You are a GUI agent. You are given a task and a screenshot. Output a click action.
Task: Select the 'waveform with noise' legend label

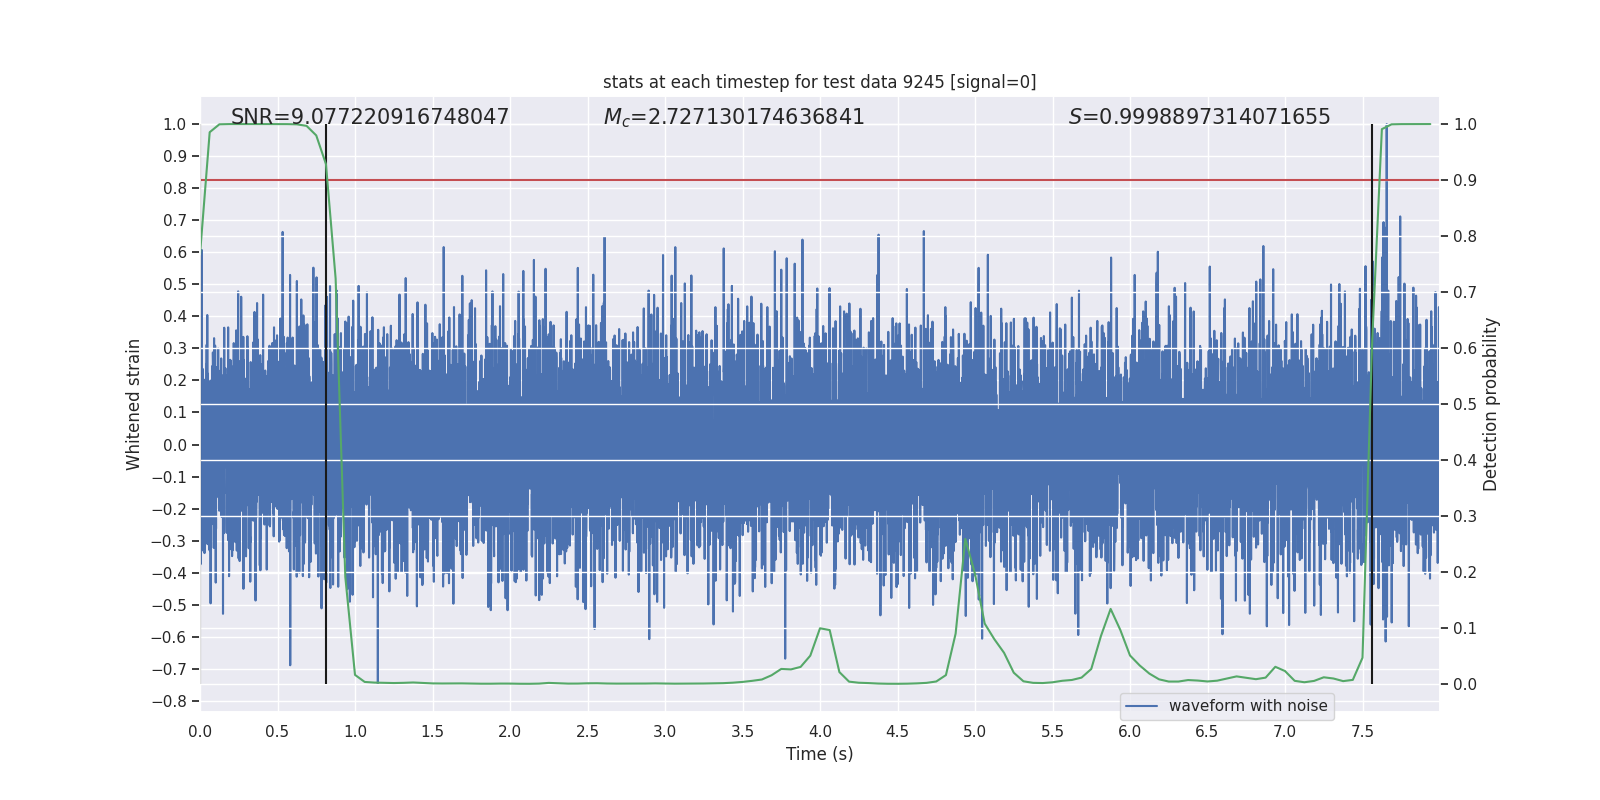pos(1247,706)
